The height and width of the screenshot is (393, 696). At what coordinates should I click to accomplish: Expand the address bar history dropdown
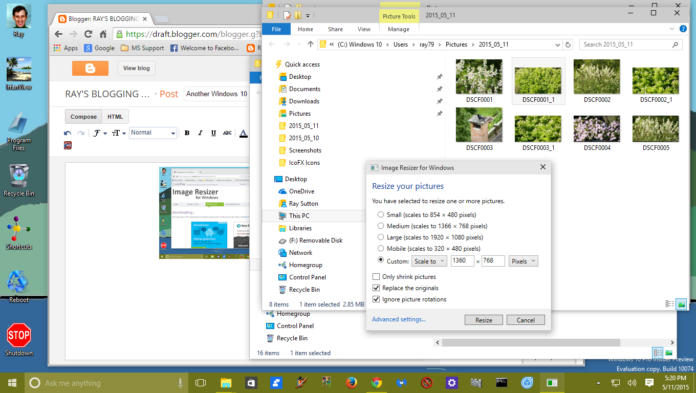558,45
